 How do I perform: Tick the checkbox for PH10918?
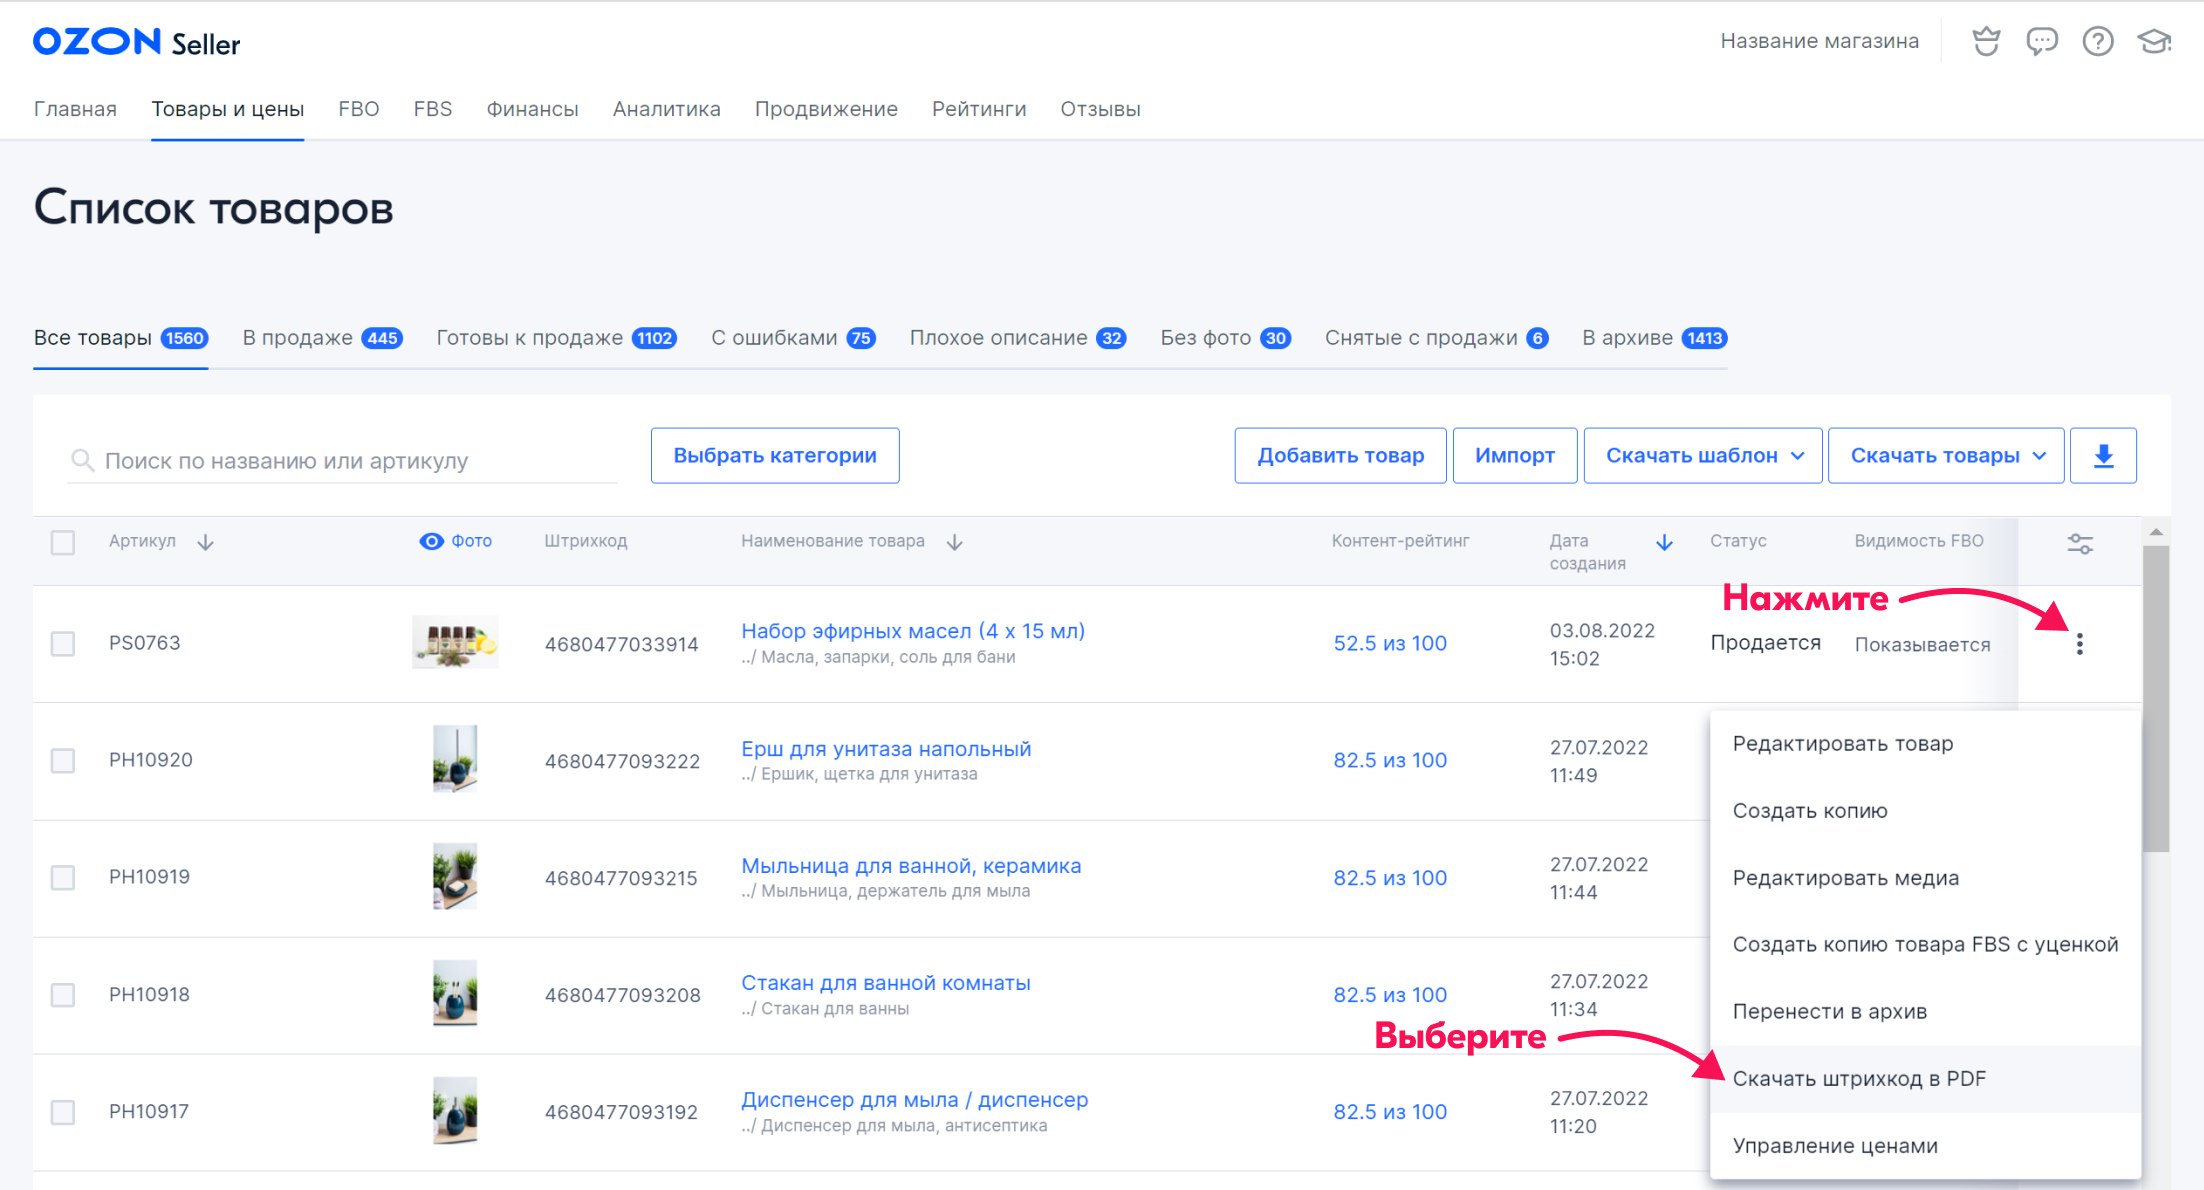(x=63, y=995)
